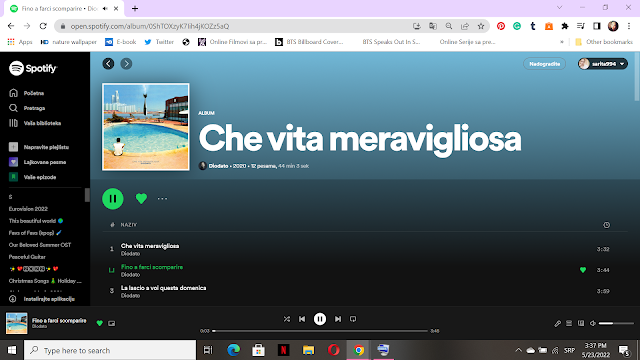Viewport: 640px width, 360px height.
Task: Open Our Beloved Summer OST playlist
Action: 40,245
